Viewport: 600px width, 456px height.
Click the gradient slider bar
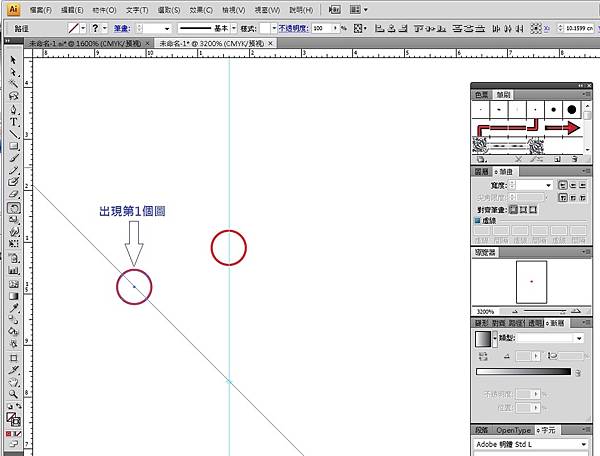coord(523,372)
